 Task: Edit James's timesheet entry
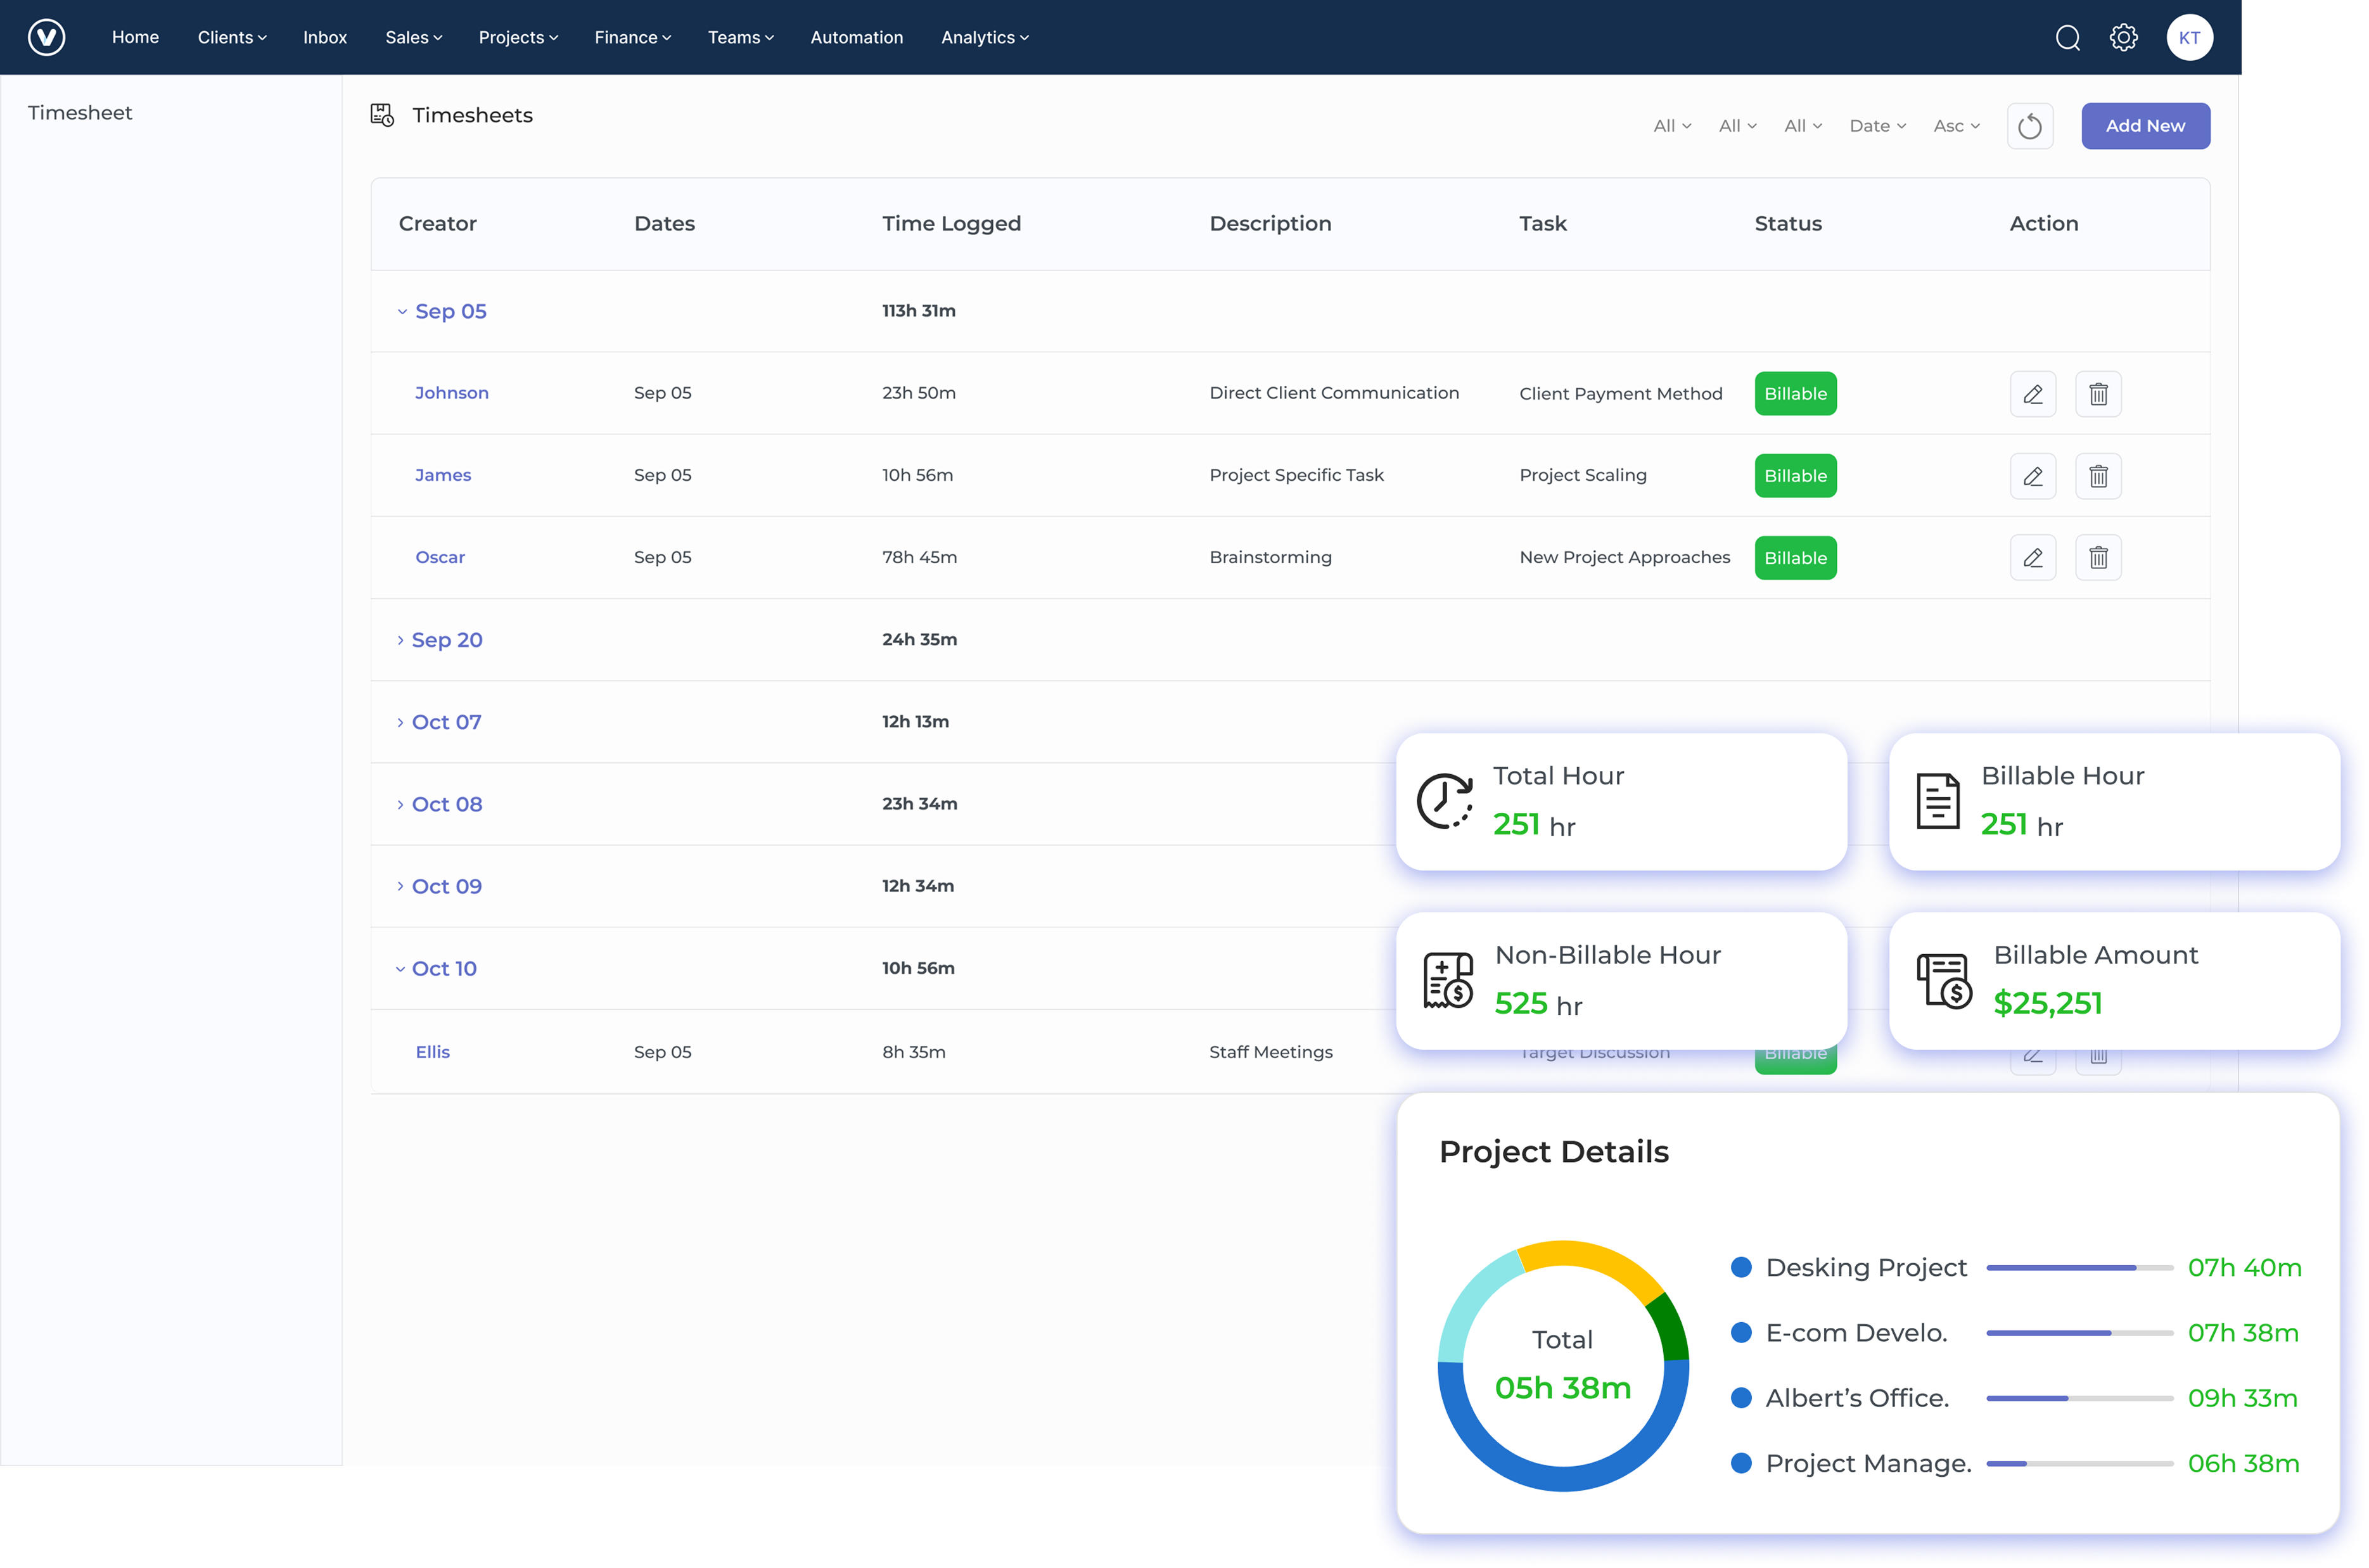point(2032,476)
